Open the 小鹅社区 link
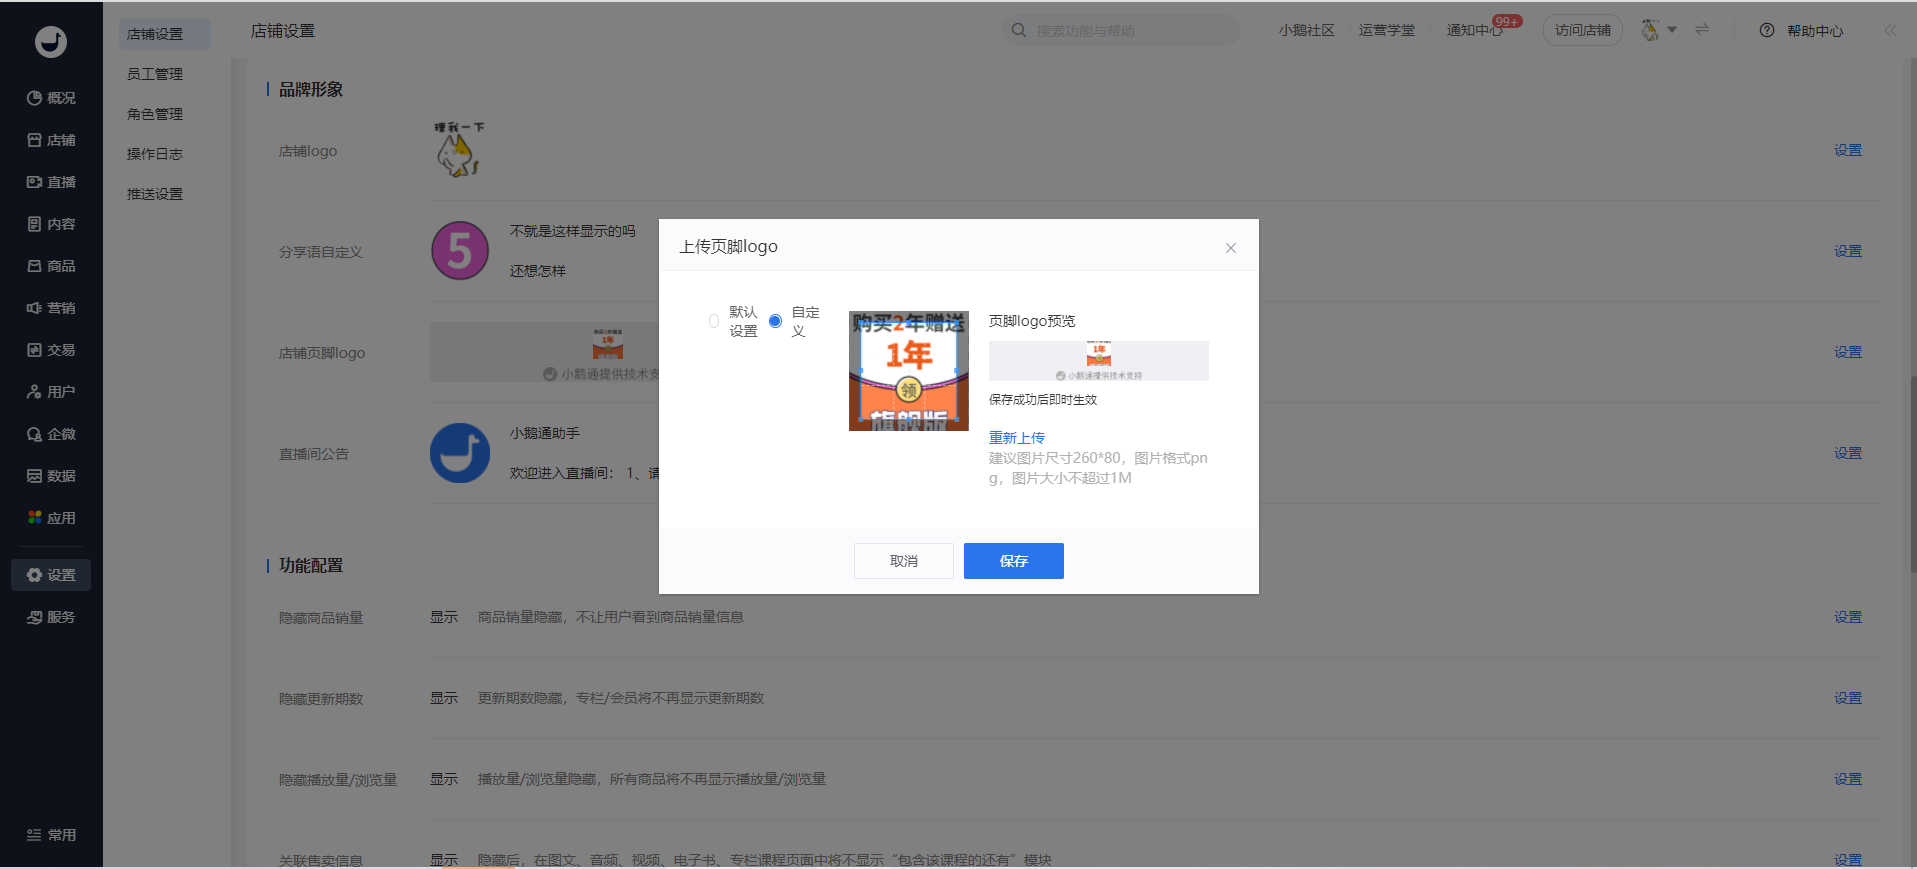This screenshot has width=1917, height=869. [x=1306, y=30]
